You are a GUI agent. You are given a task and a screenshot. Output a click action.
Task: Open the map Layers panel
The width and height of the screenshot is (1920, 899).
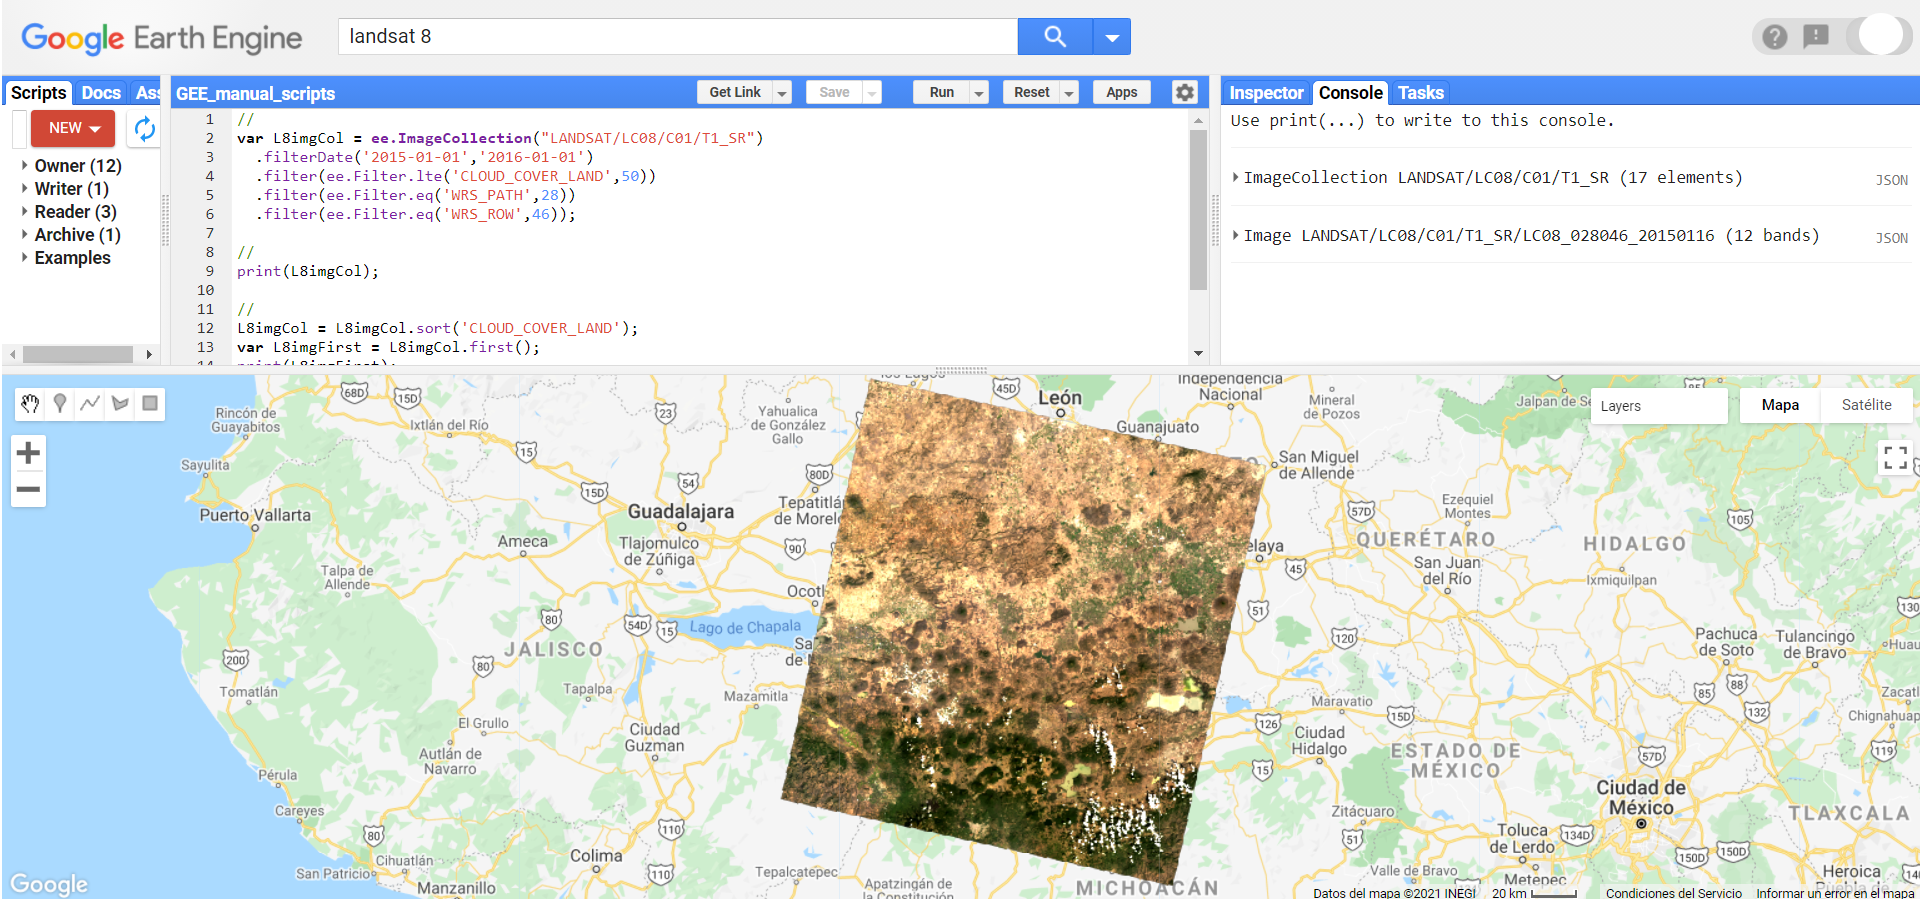coord(1658,406)
